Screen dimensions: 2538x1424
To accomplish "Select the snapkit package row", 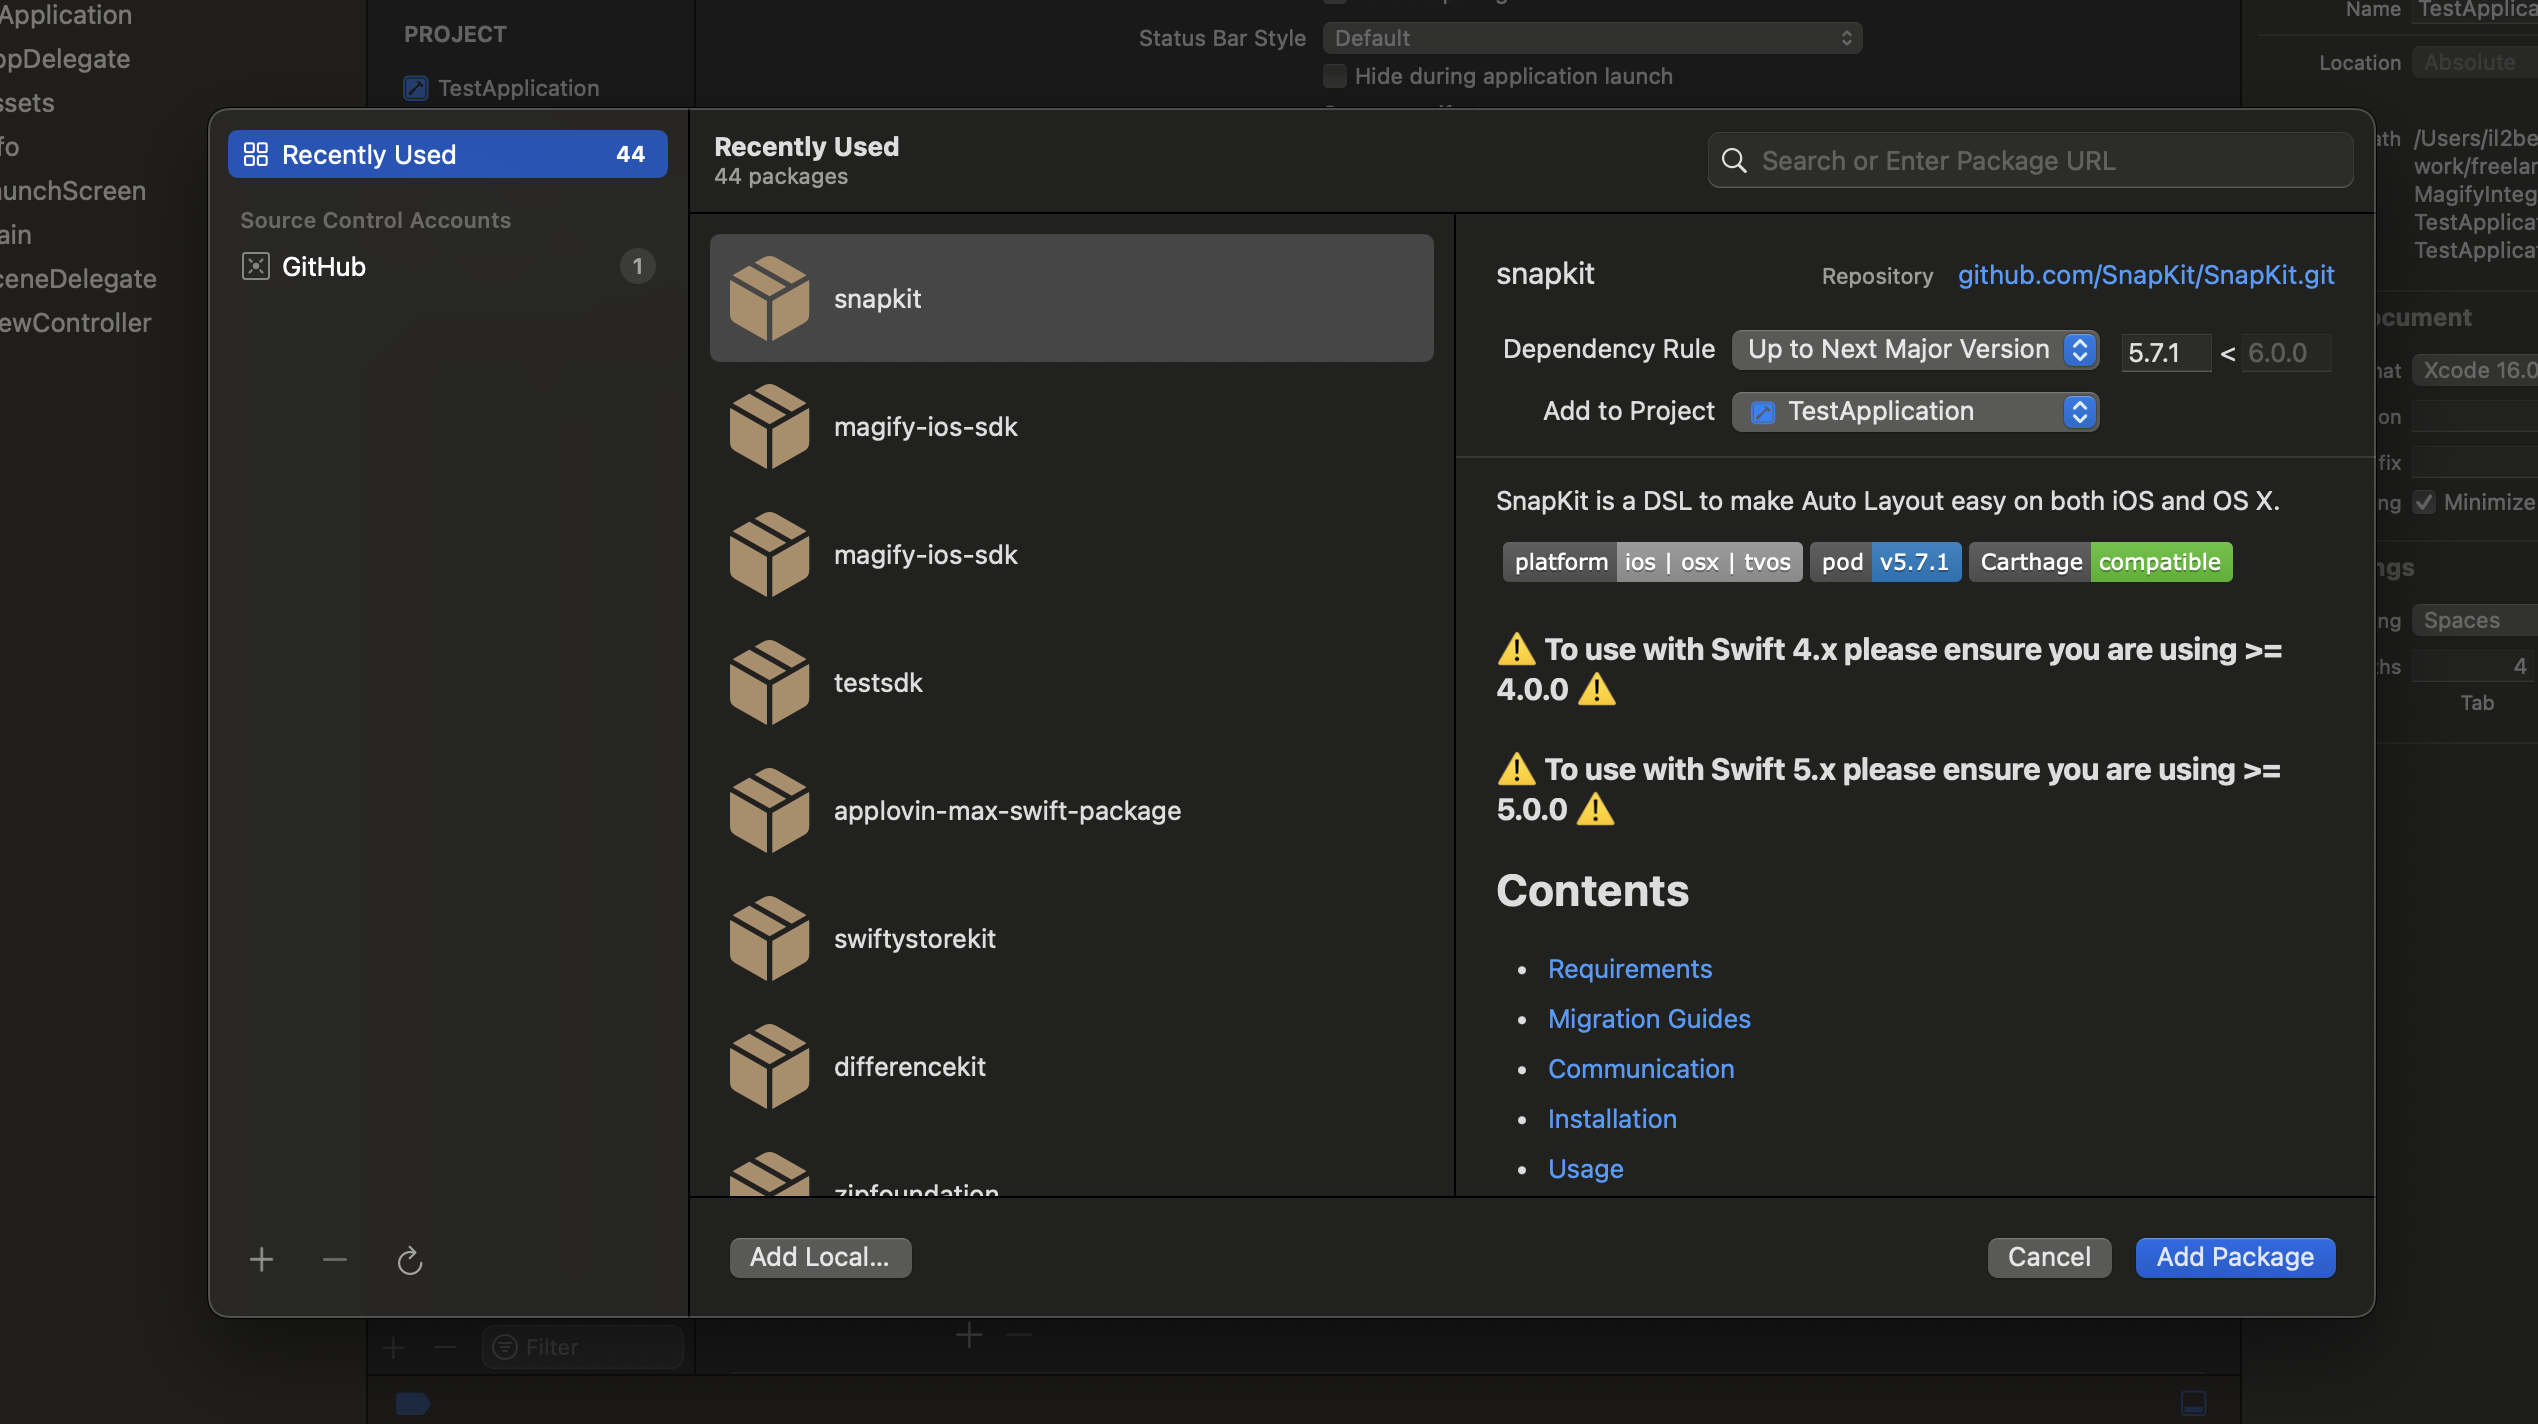I will coord(1071,298).
